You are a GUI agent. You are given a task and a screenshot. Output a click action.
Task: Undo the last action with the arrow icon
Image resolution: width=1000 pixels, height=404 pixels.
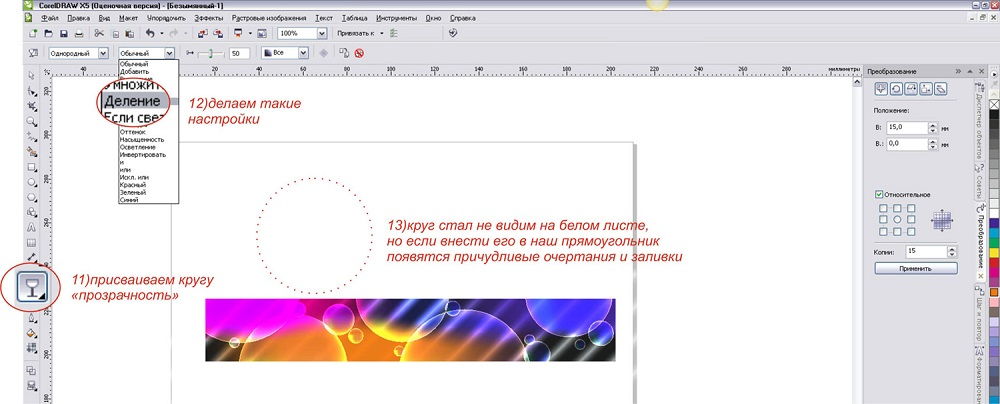tap(150, 33)
